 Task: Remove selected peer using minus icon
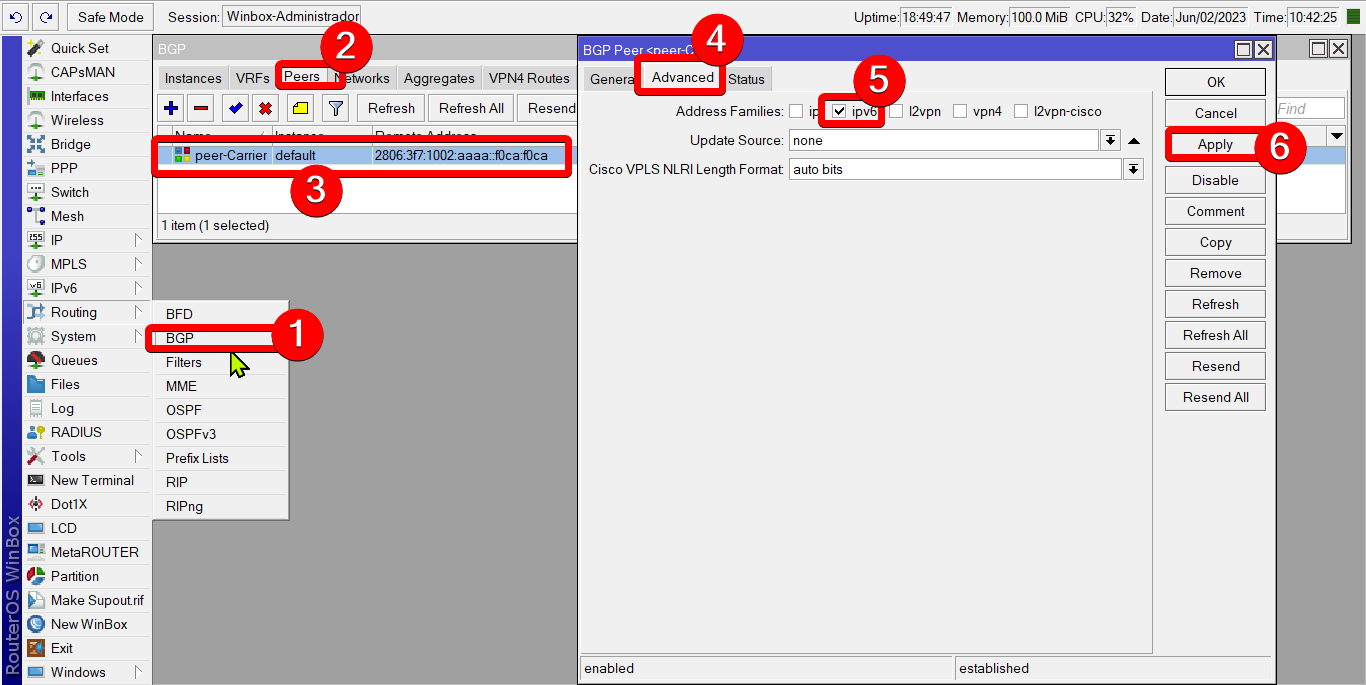(x=203, y=107)
